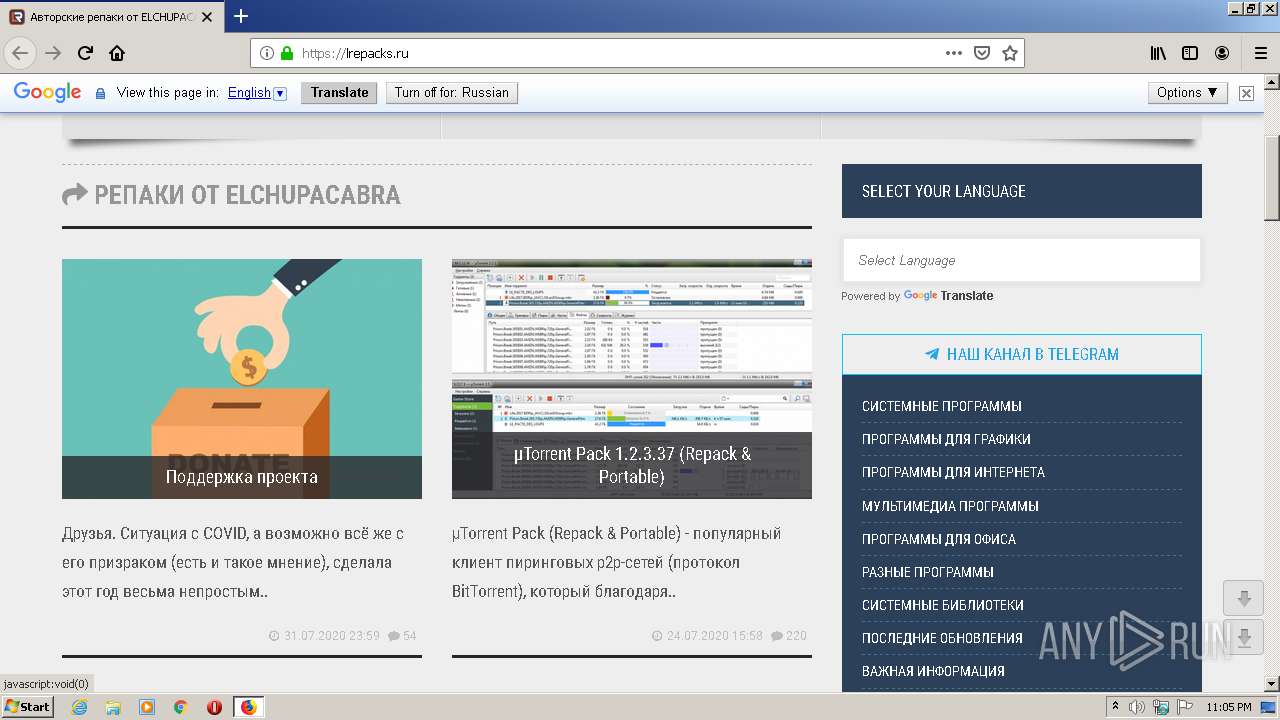
Task: Open Поддержка проекта article title
Action: click(242, 477)
